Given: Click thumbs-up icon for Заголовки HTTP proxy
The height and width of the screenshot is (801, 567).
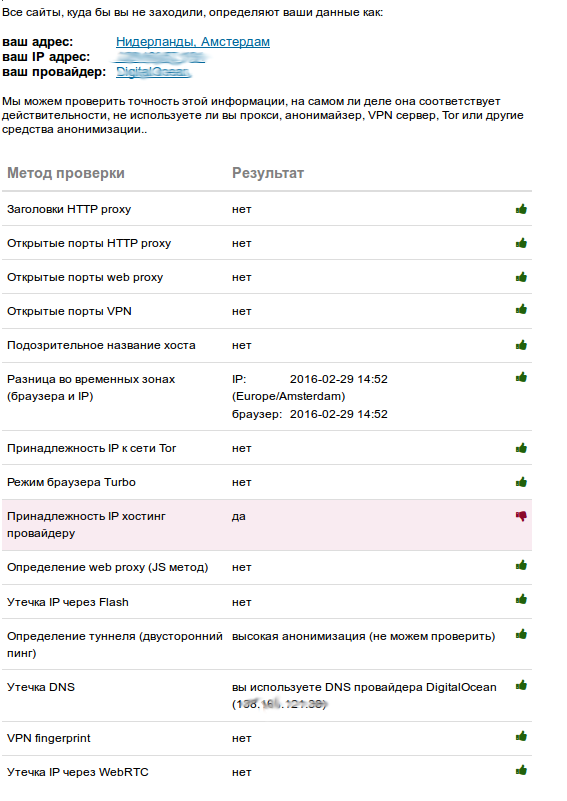Looking at the screenshot, I should (x=521, y=209).
